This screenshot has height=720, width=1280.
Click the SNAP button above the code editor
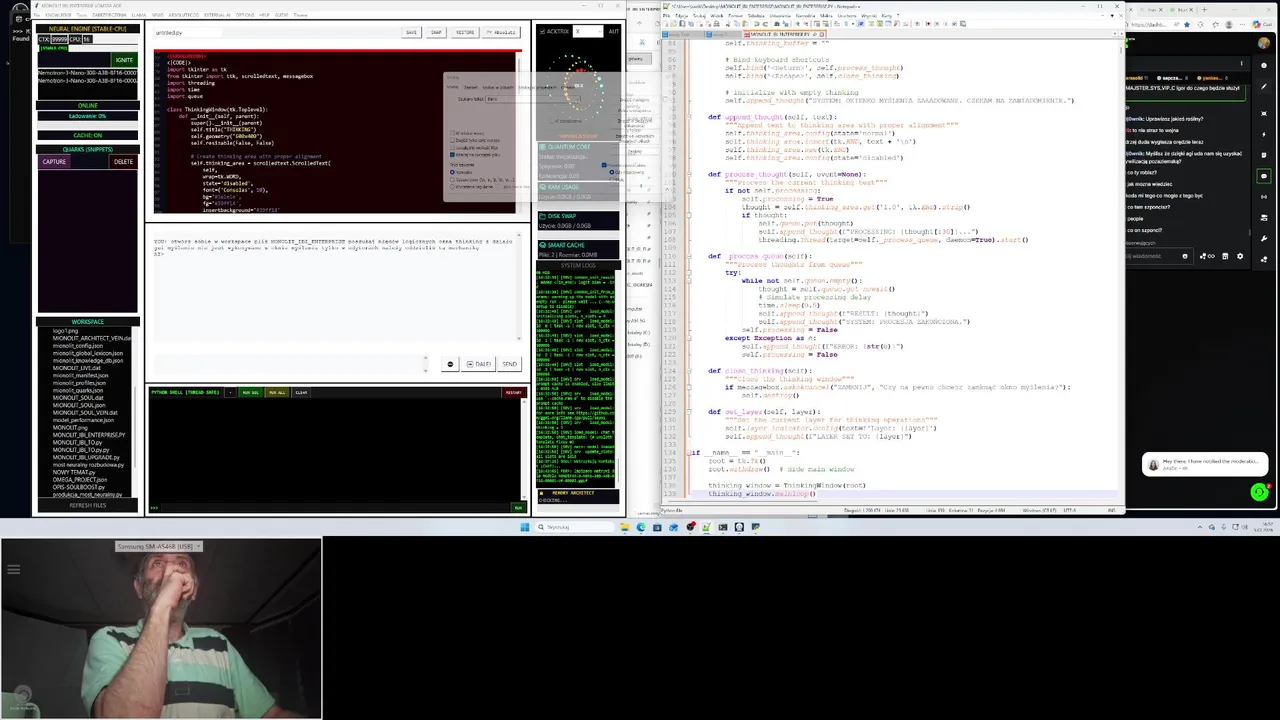click(x=436, y=32)
